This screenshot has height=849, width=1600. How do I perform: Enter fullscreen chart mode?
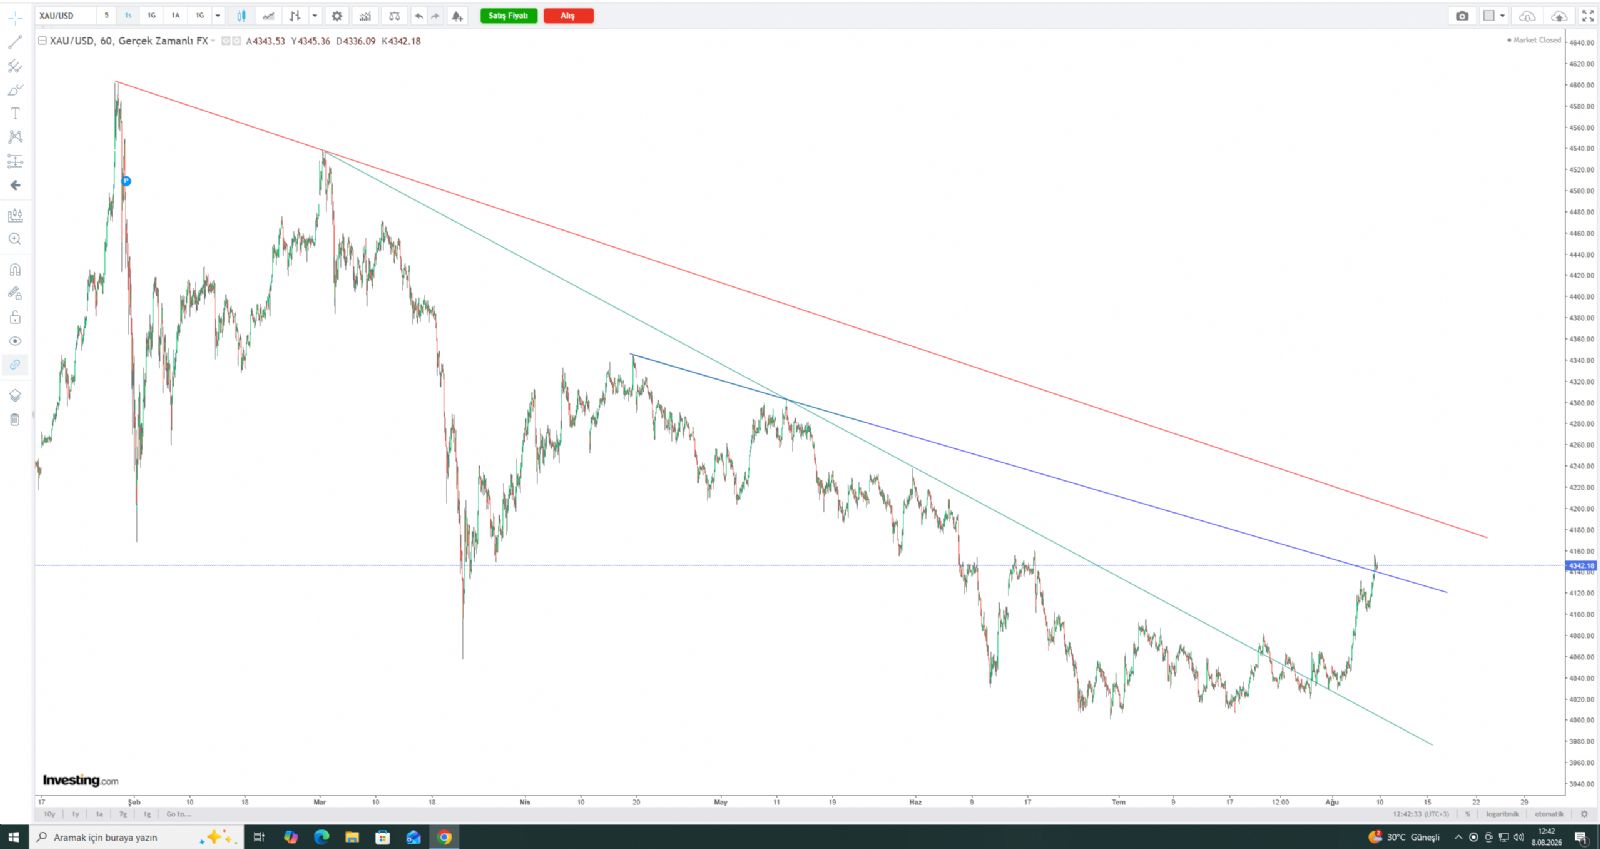1587,16
